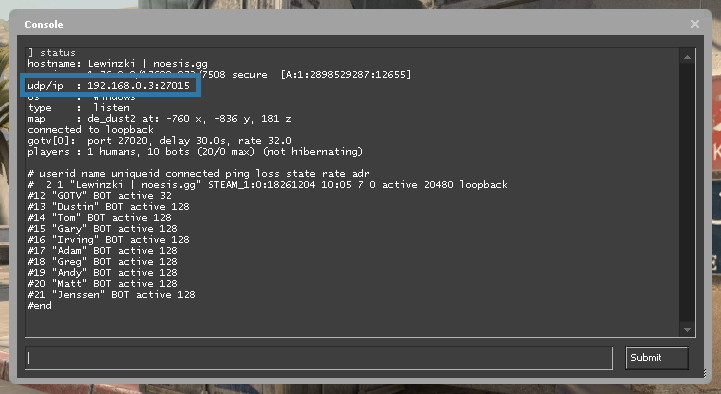Click the console resize grip
This screenshot has height=394, width=721.
click(x=704, y=373)
